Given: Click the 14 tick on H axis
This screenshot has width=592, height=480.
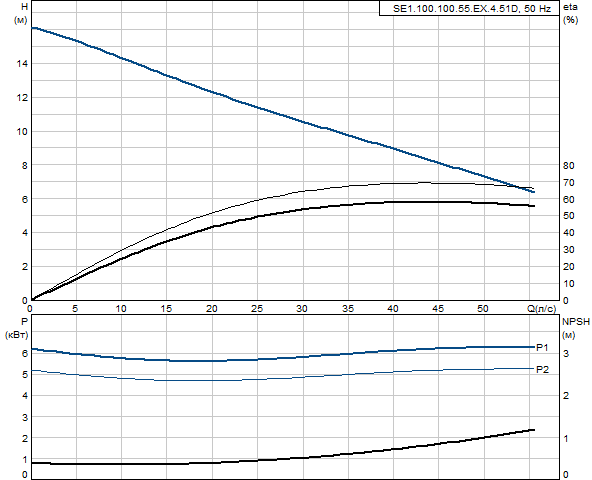Looking at the screenshot, I should pyautogui.click(x=22, y=63).
